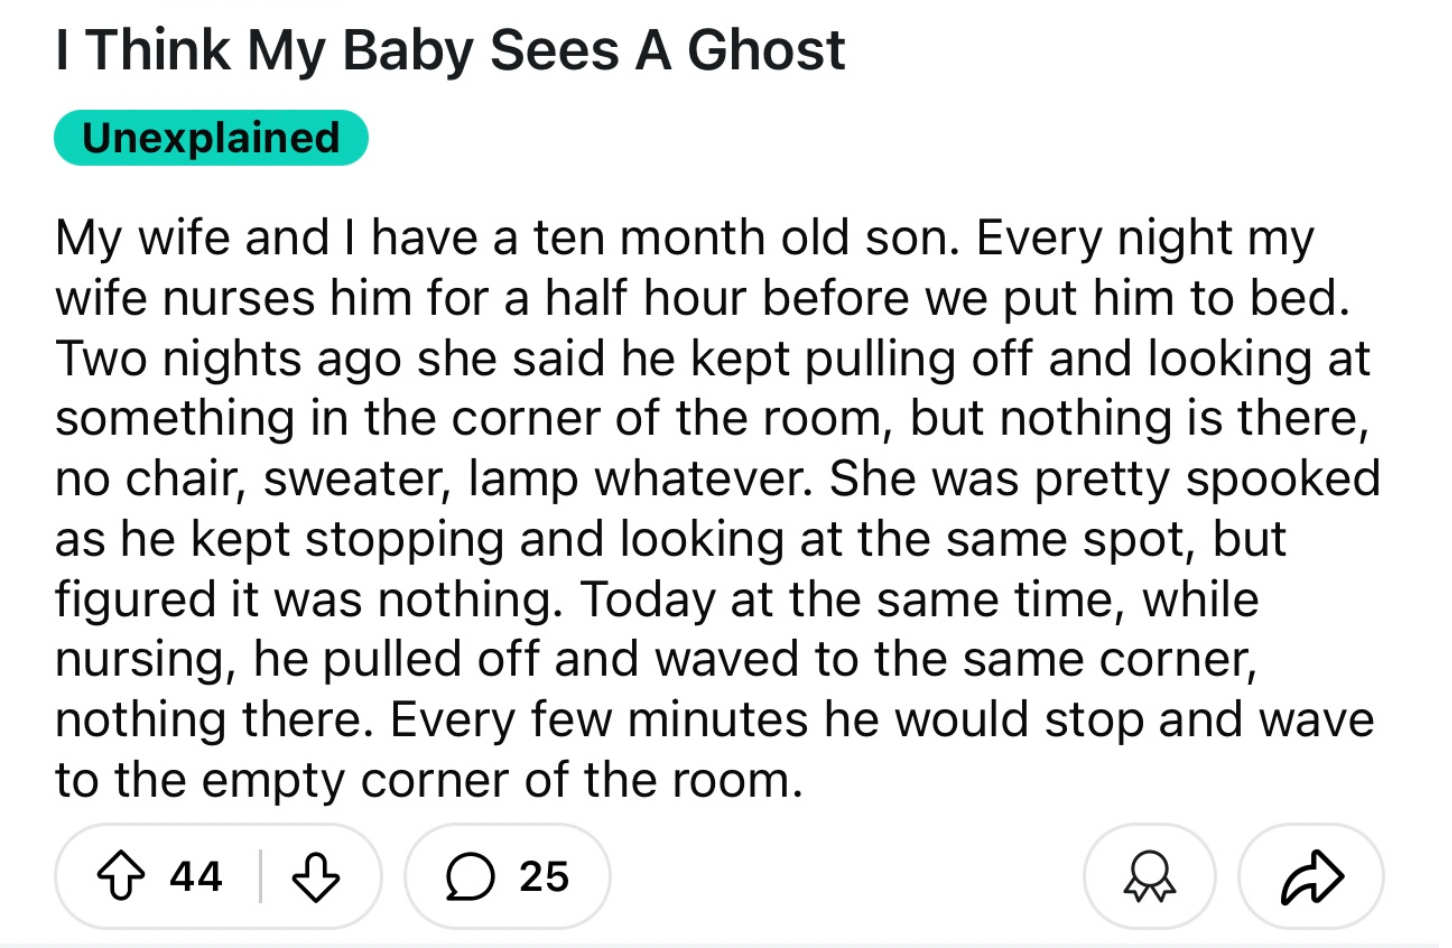1452x948 pixels.
Task: Click the divider between vote arrows
Action: (260, 877)
